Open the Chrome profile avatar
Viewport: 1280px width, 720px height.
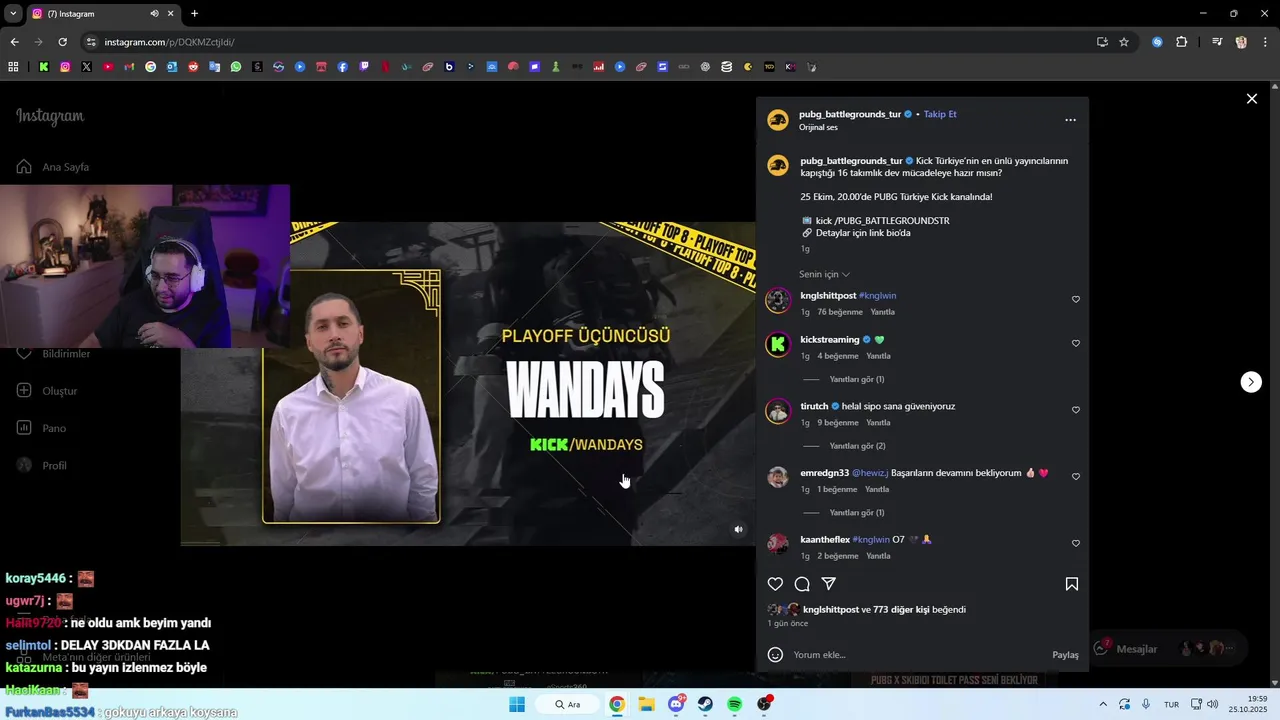point(1241,42)
